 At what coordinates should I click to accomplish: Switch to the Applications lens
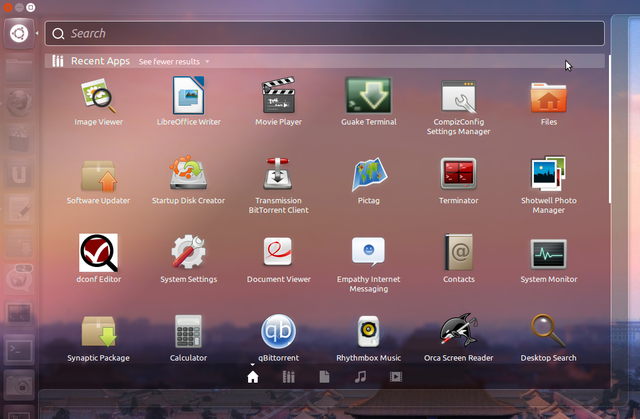289,377
